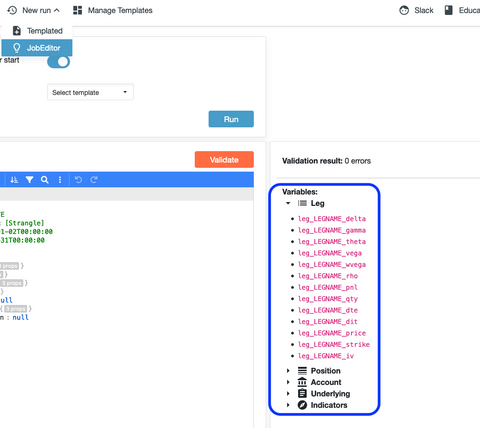480x428 pixels.
Task: Collapse the Leg variables group
Action: click(x=288, y=203)
